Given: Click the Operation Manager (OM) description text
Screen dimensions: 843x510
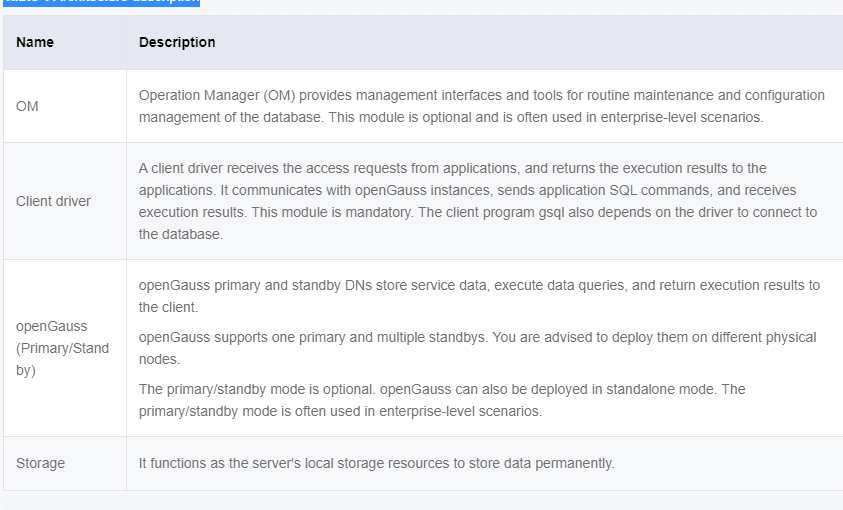Looking at the screenshot, I should point(482,106).
